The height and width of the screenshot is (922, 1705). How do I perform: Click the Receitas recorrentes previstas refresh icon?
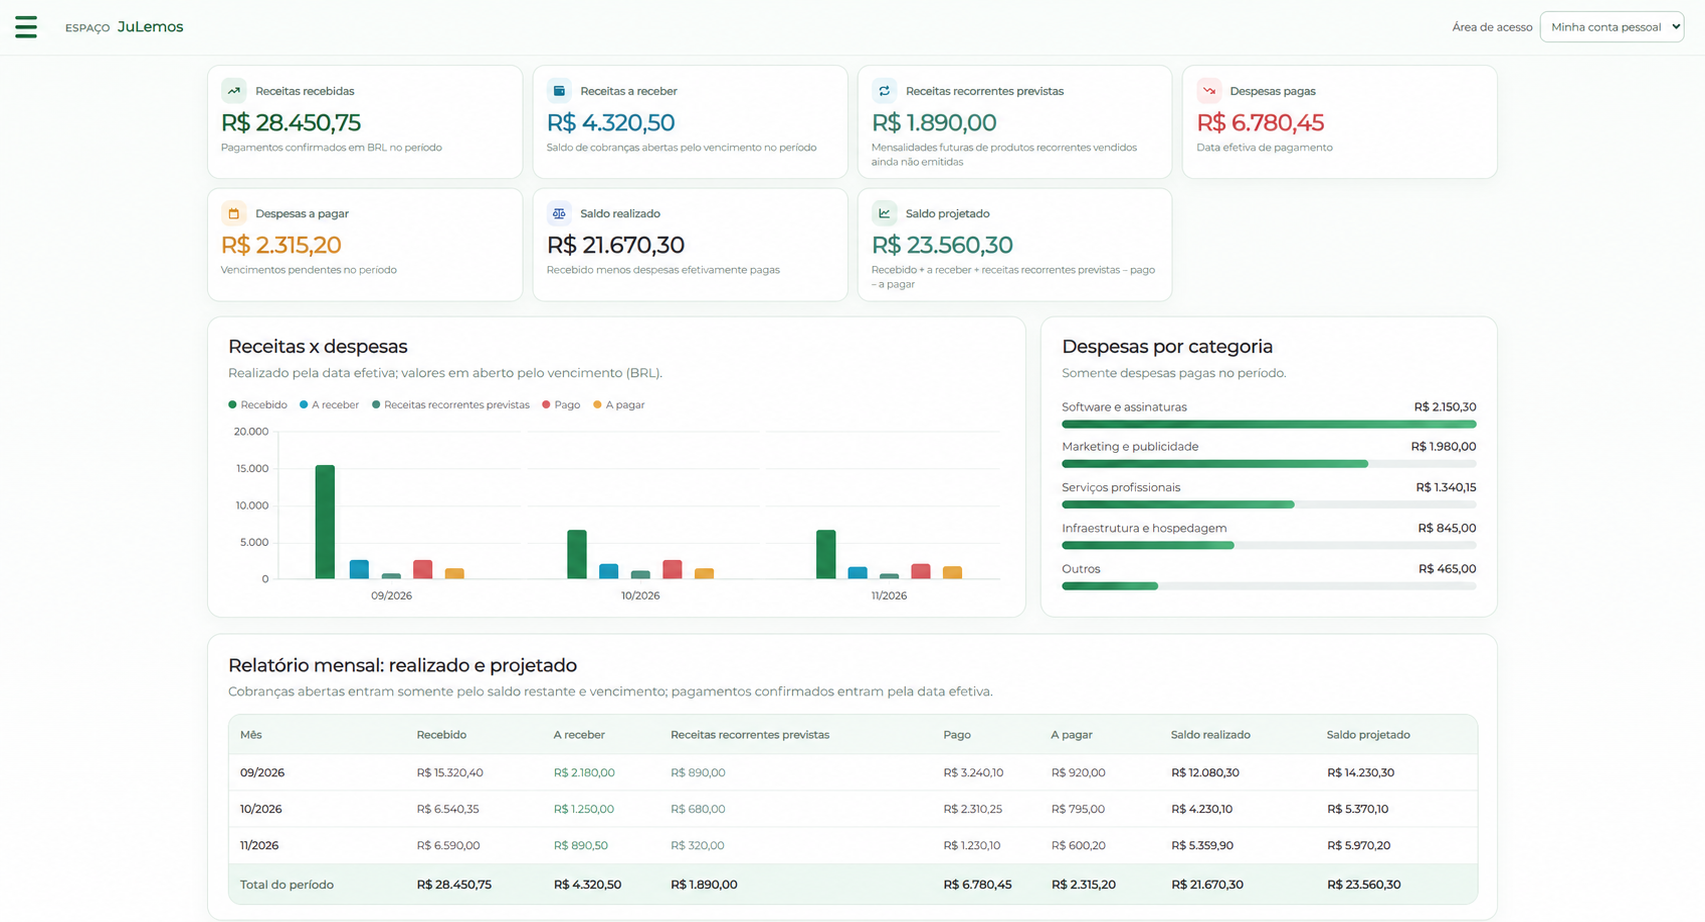(884, 91)
